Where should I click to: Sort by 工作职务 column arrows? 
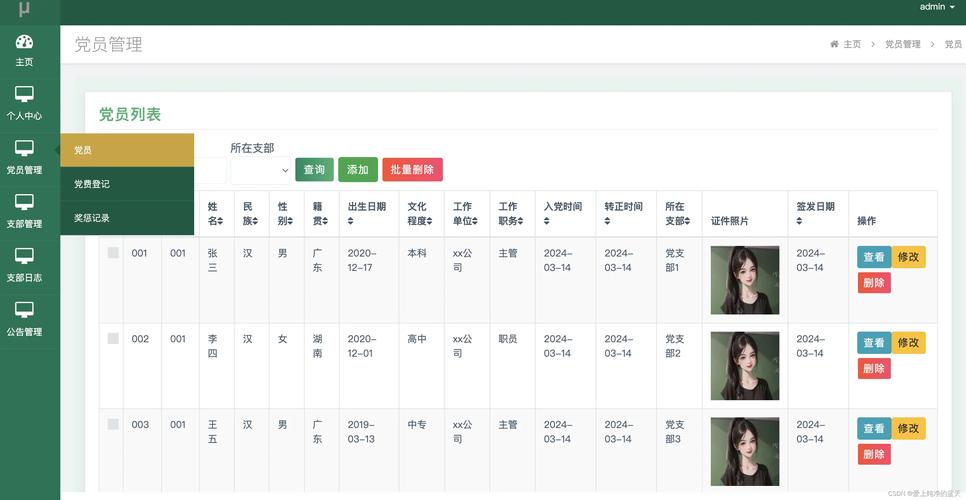[x=521, y=221]
